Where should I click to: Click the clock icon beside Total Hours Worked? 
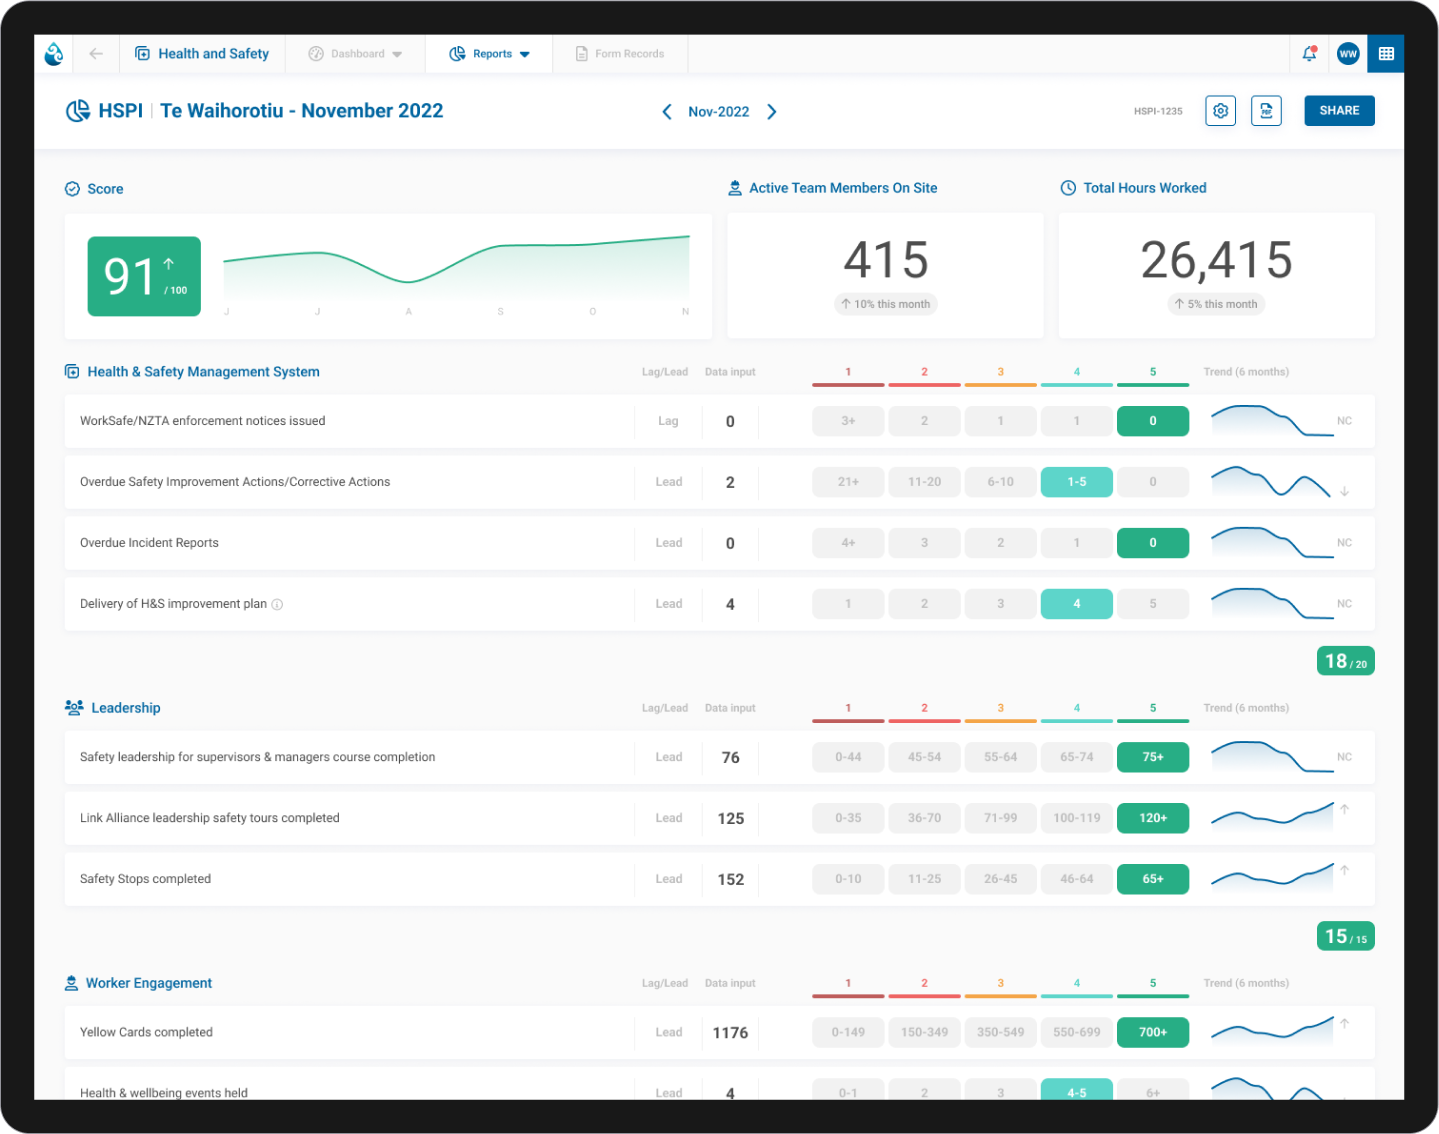pyautogui.click(x=1066, y=187)
